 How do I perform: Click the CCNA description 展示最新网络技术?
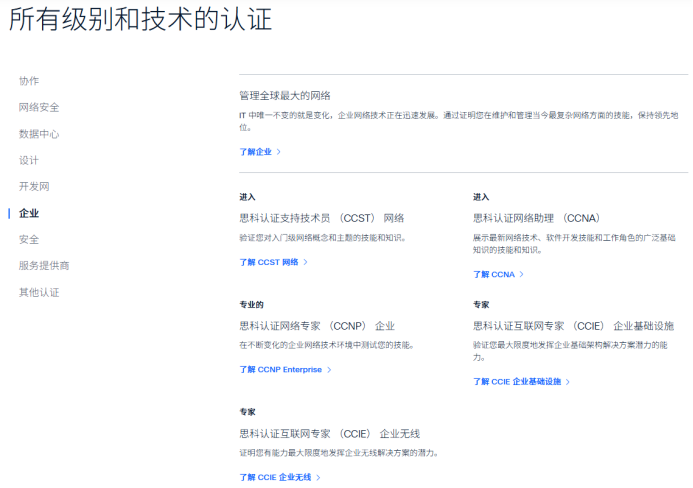[574, 244]
